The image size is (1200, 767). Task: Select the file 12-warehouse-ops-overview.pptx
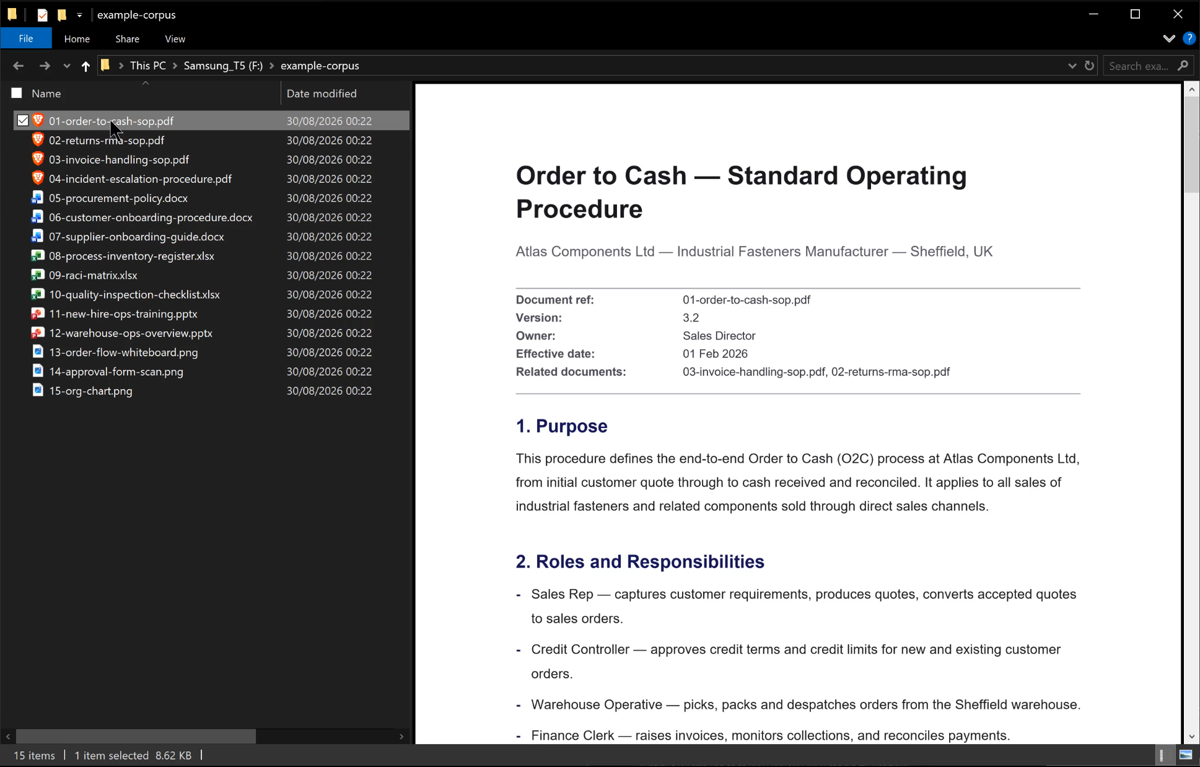(130, 333)
